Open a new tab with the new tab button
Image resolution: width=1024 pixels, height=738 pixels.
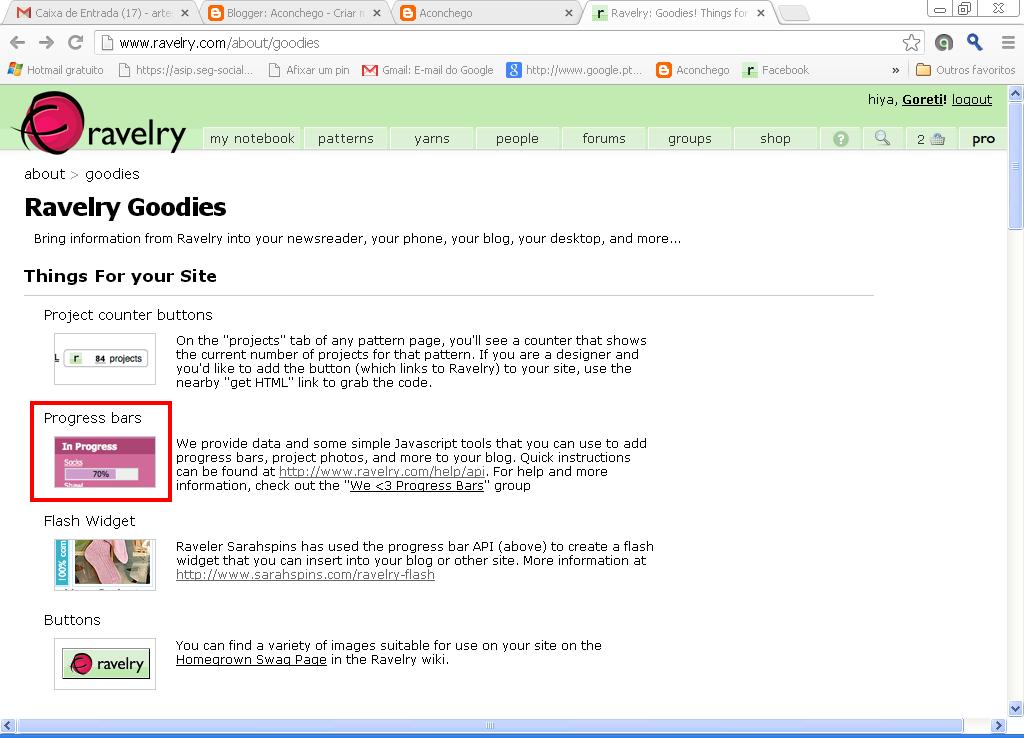coord(795,13)
